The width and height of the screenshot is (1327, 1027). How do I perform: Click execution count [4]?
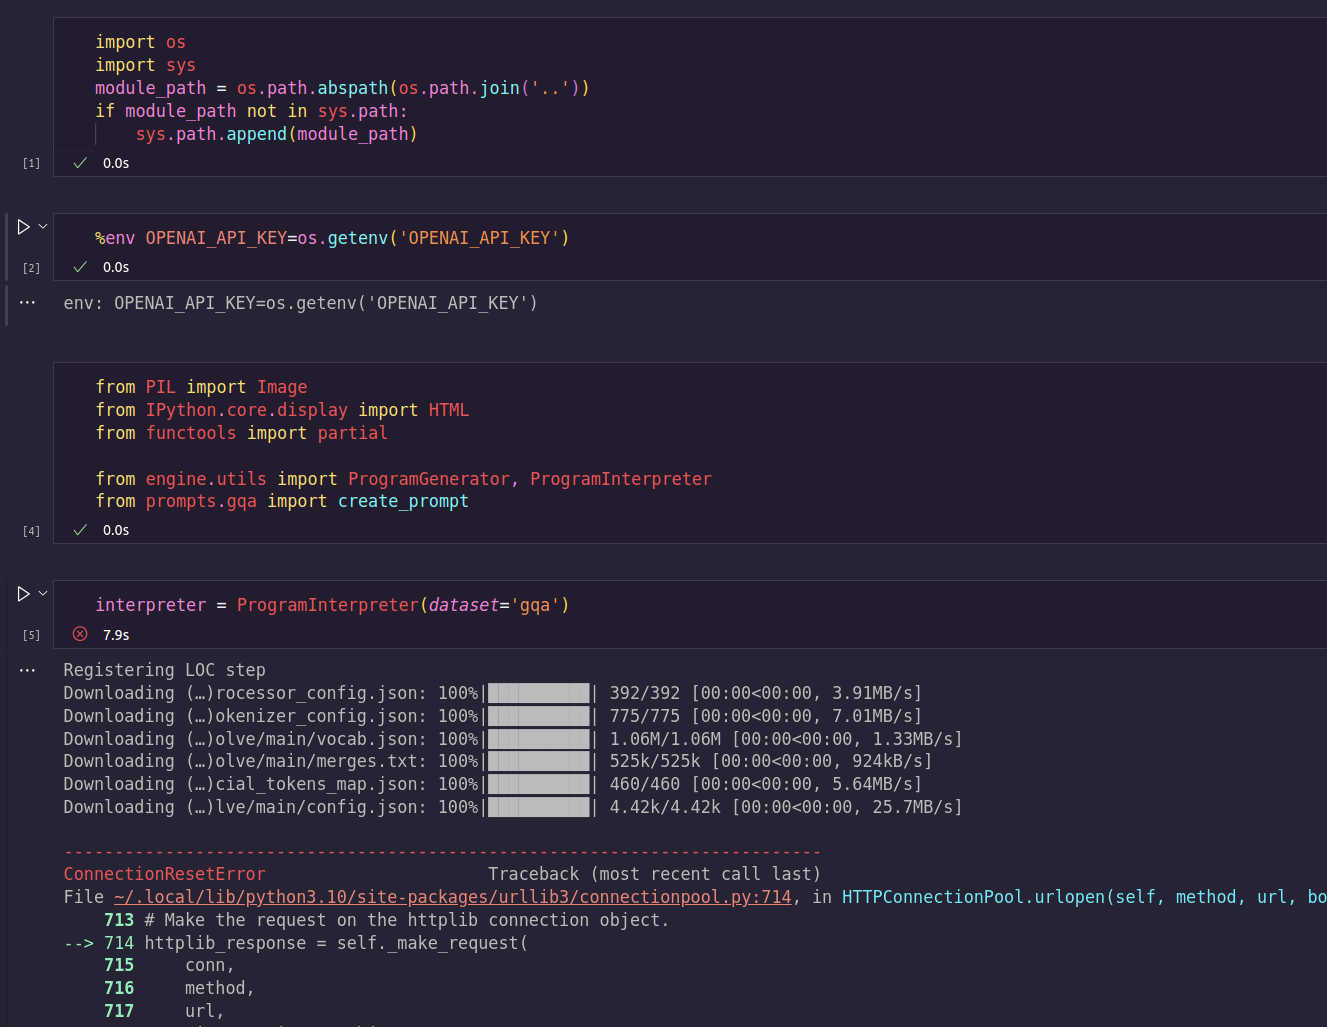32,531
